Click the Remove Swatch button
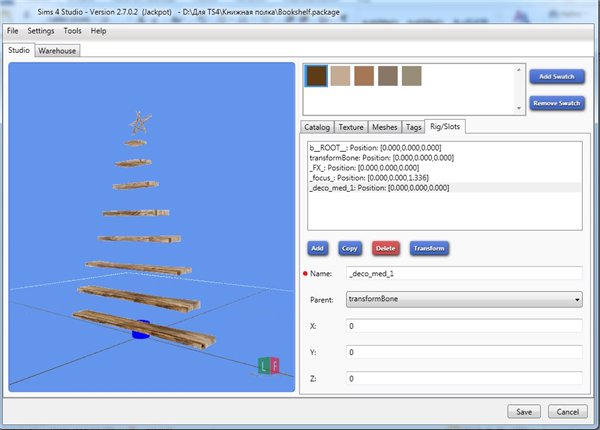Screen dimensions: 600x430 pyautogui.click(x=555, y=102)
